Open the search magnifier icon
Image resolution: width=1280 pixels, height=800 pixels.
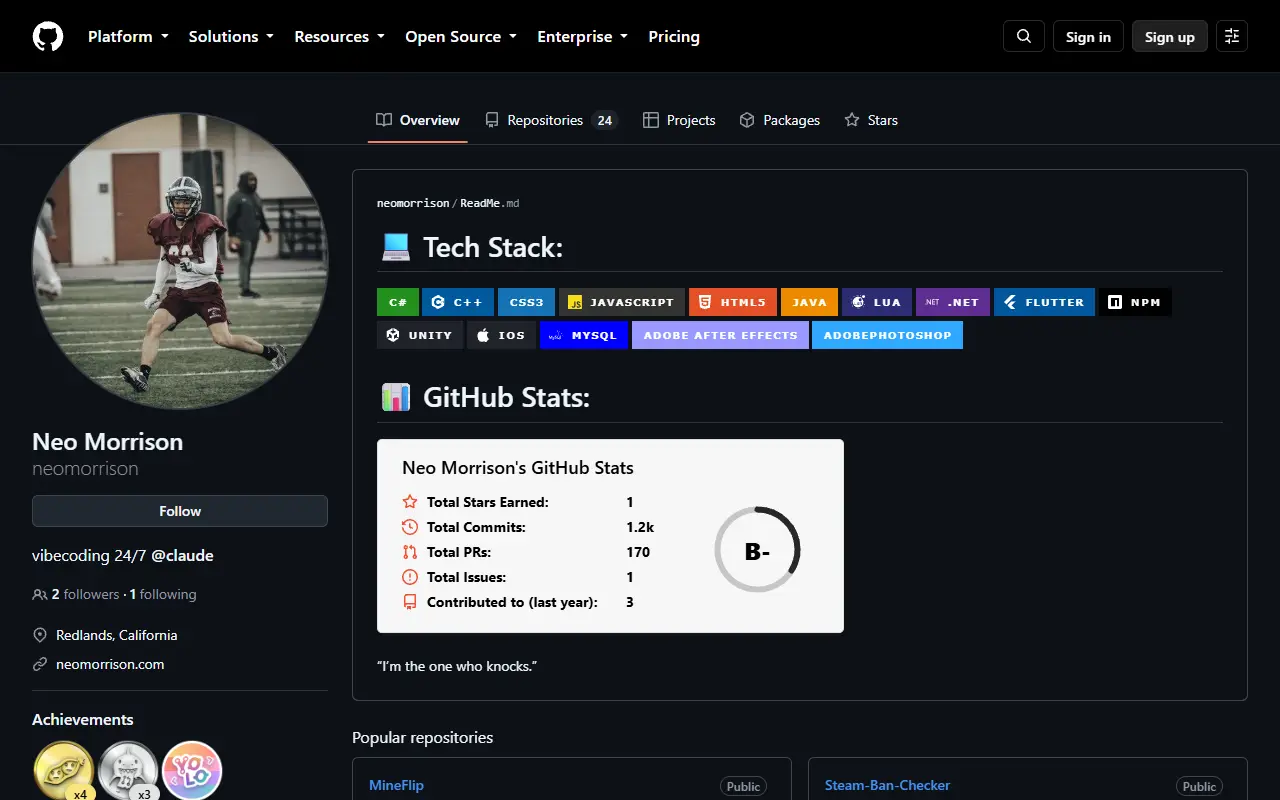pos(1024,37)
